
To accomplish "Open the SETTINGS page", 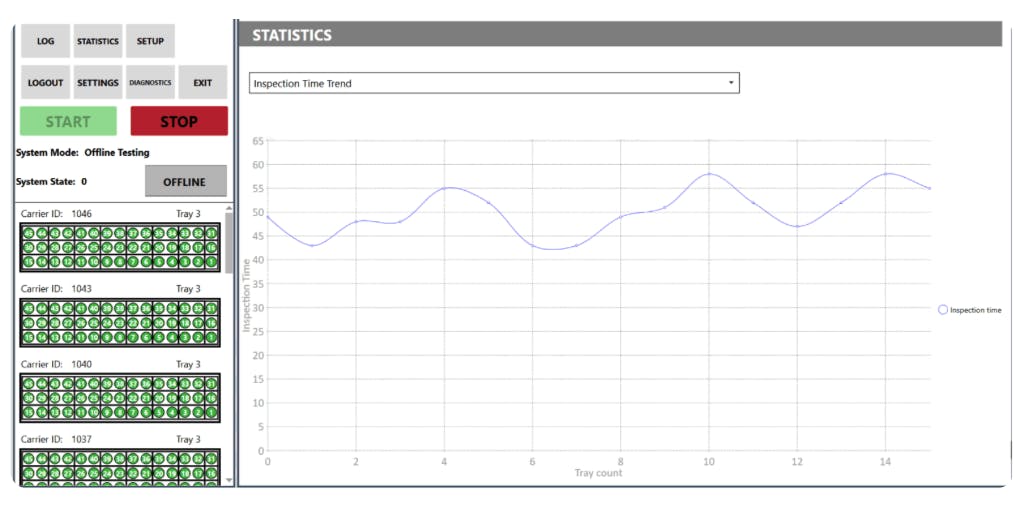I will pyautogui.click(x=98, y=83).
